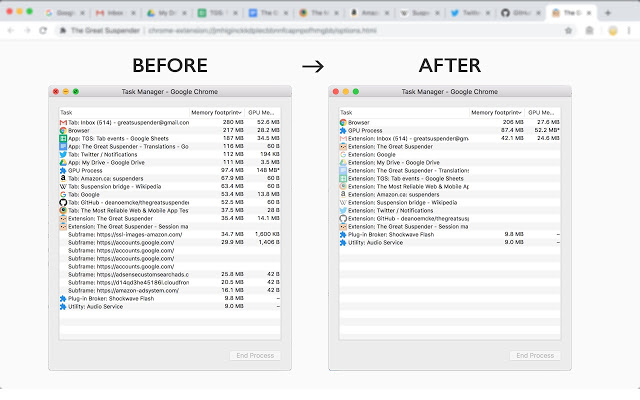
Task: Sort Before window by Memory footprint column
Action: pos(217,112)
